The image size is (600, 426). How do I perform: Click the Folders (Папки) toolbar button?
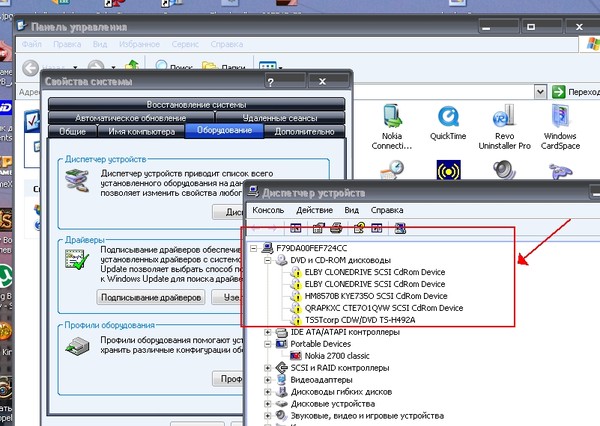(x=224, y=66)
